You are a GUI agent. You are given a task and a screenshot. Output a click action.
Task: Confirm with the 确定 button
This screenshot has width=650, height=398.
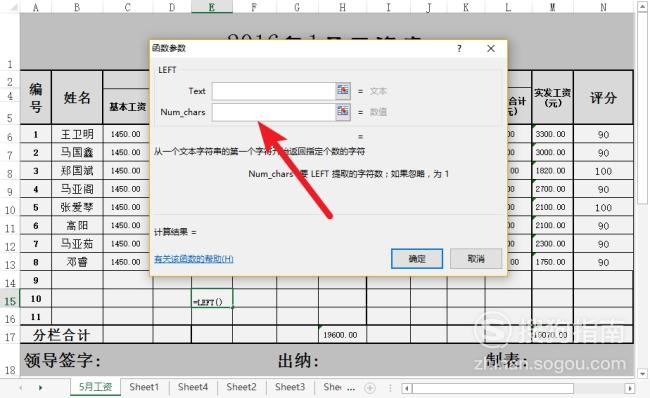(417, 259)
